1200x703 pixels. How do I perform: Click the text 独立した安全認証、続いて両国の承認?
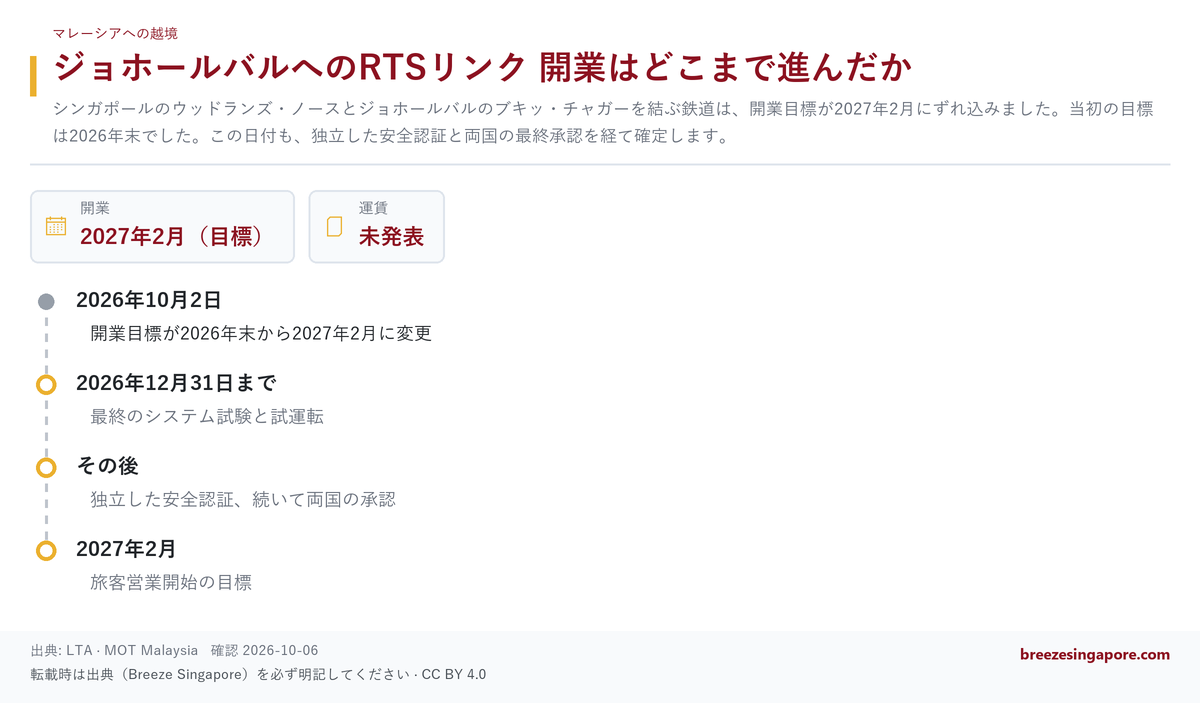pyautogui.click(x=243, y=499)
